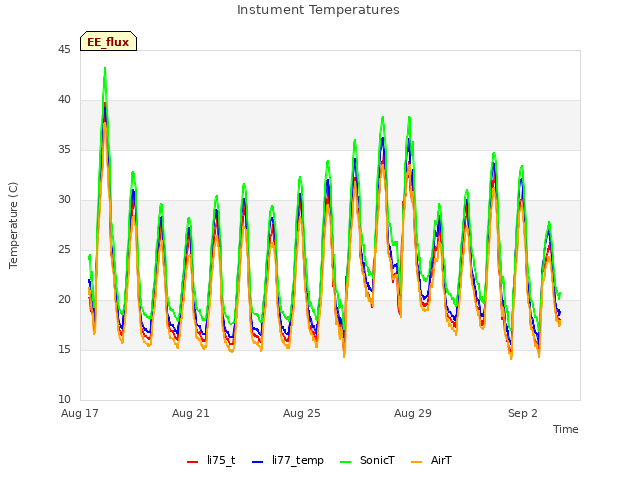Viewport: 640px width, 480px height.
Task: Click the 35 y-axis tick label
Action: tap(64, 150)
